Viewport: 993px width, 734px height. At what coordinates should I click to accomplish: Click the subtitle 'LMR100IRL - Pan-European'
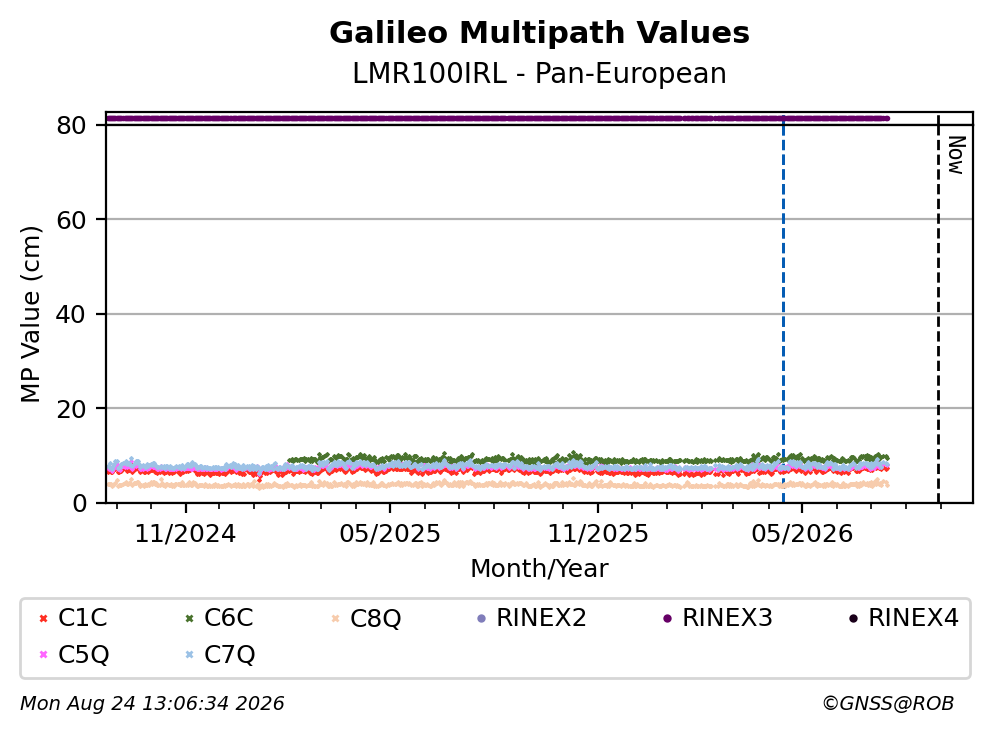click(x=539, y=73)
